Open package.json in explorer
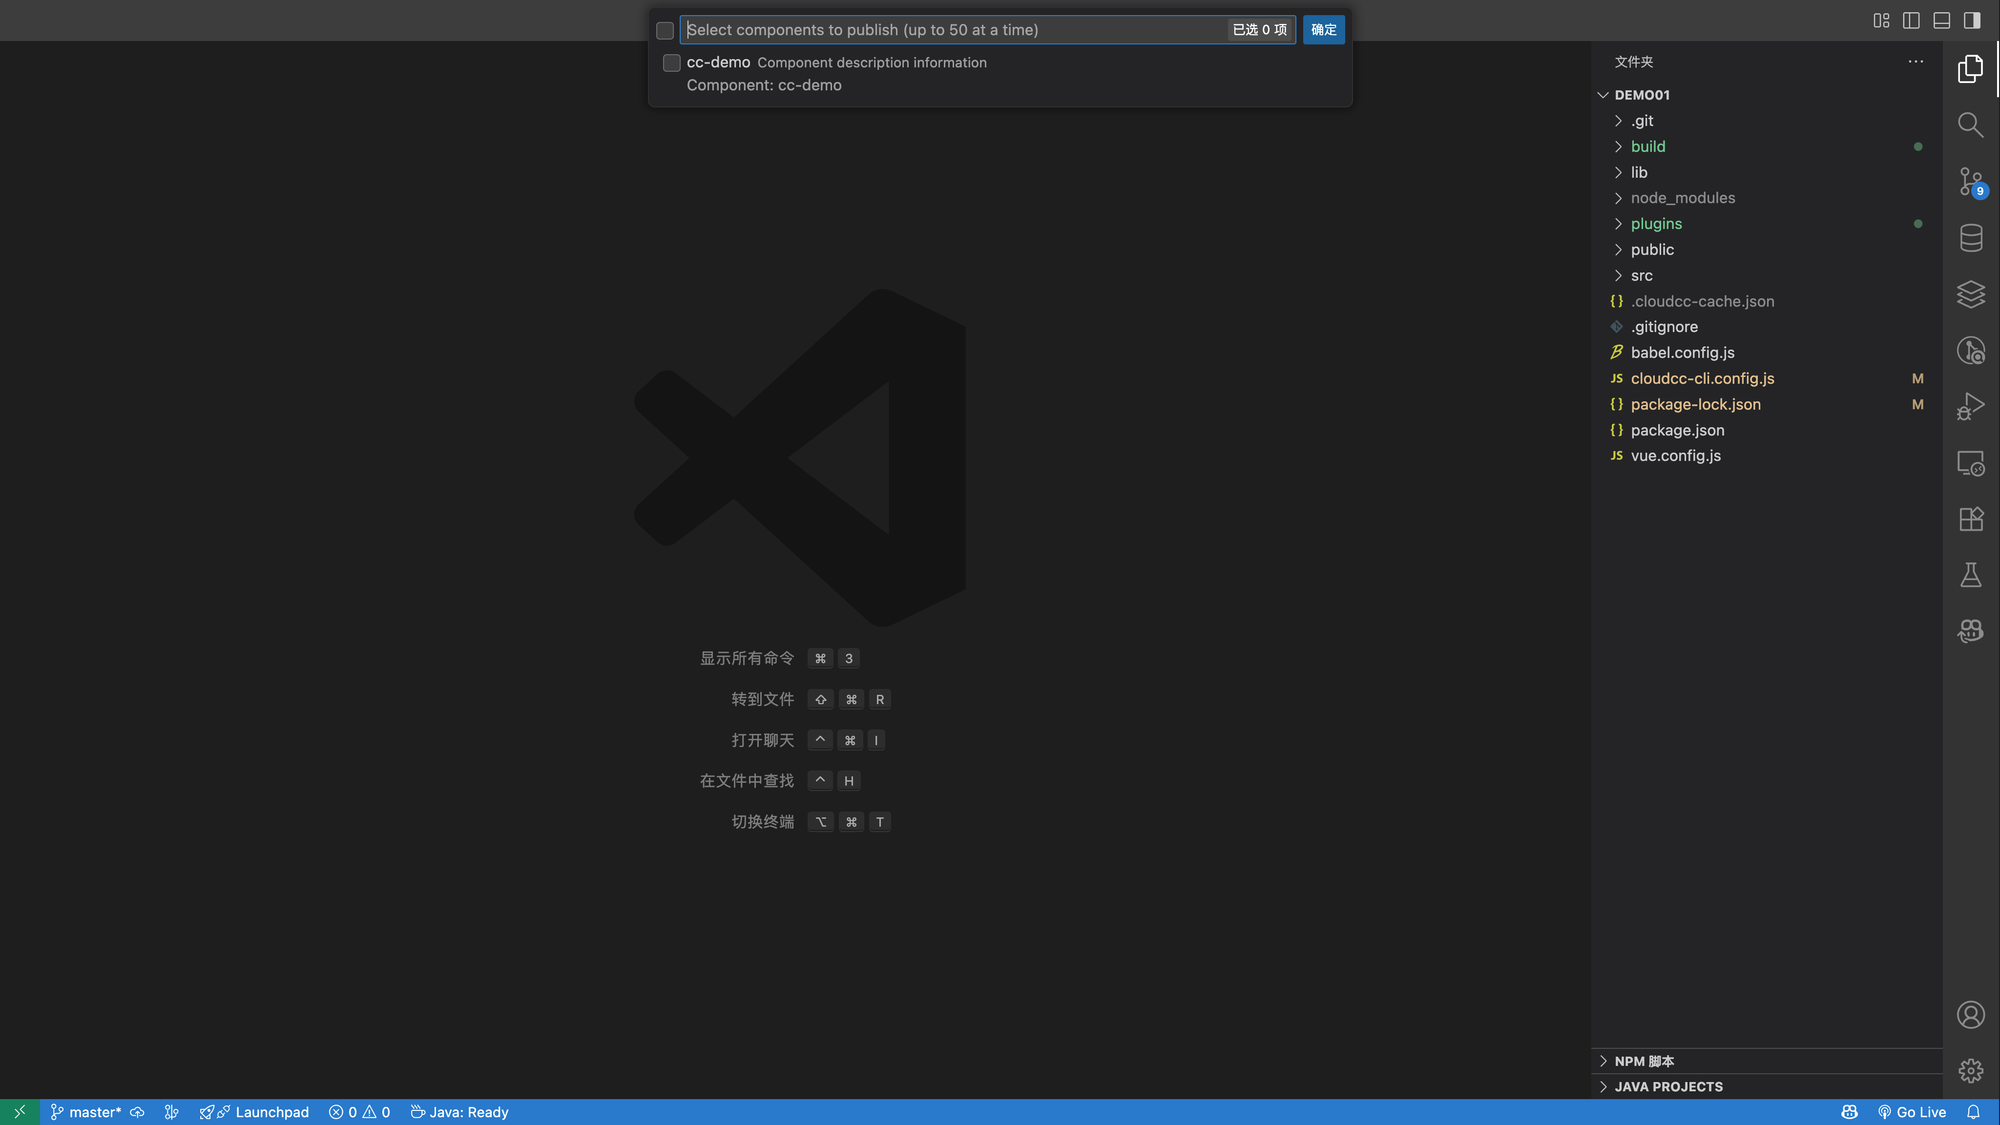This screenshot has height=1125, width=2000. click(x=1677, y=430)
